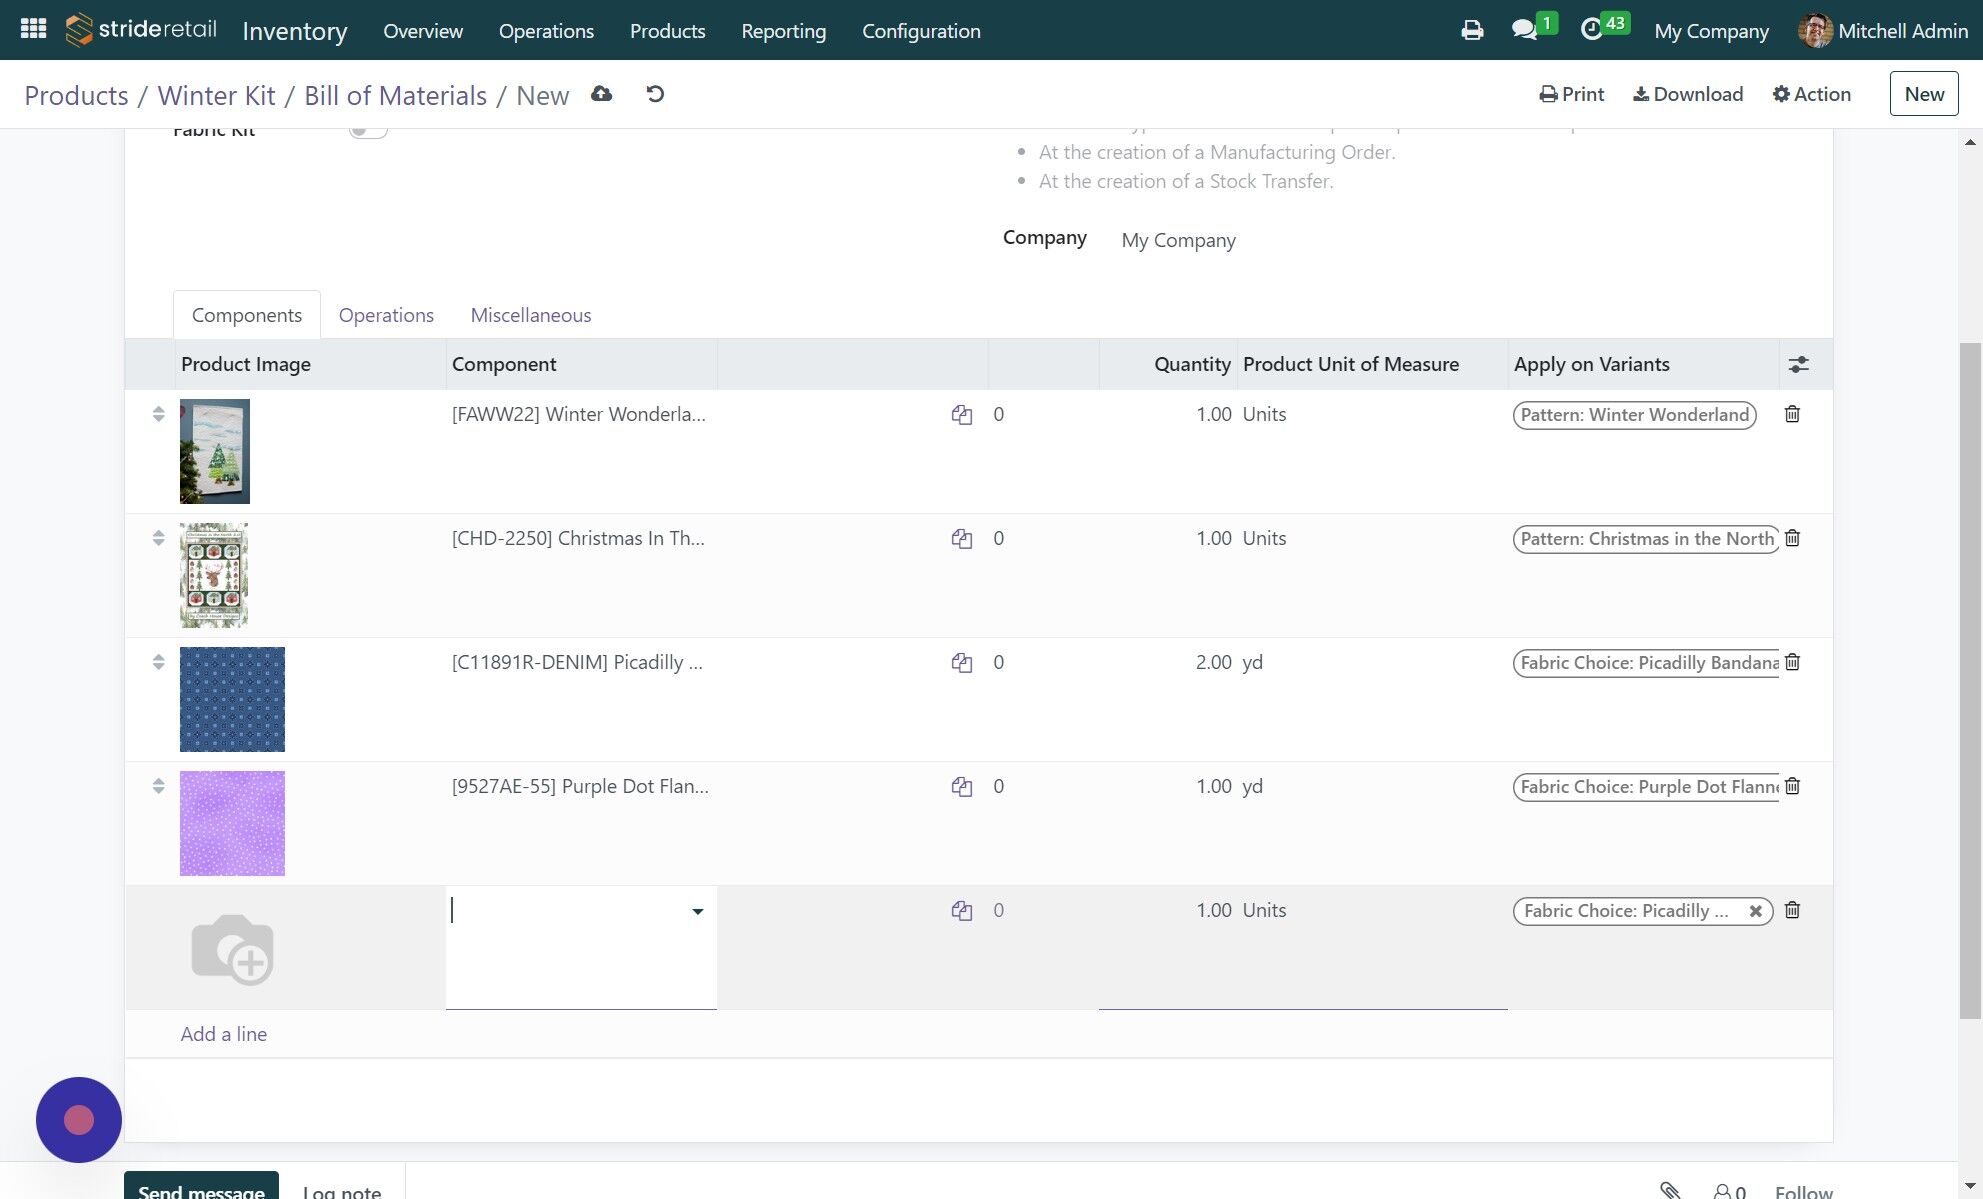Click copy icon in C11891R-DENIM row
The width and height of the screenshot is (1983, 1199).
pos(962,663)
